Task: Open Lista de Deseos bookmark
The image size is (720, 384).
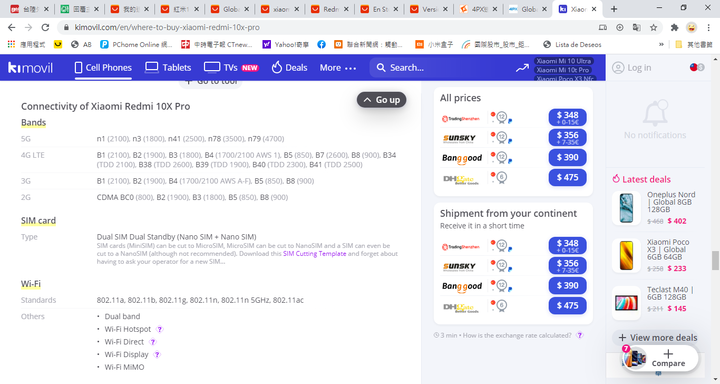Action: click(x=572, y=45)
